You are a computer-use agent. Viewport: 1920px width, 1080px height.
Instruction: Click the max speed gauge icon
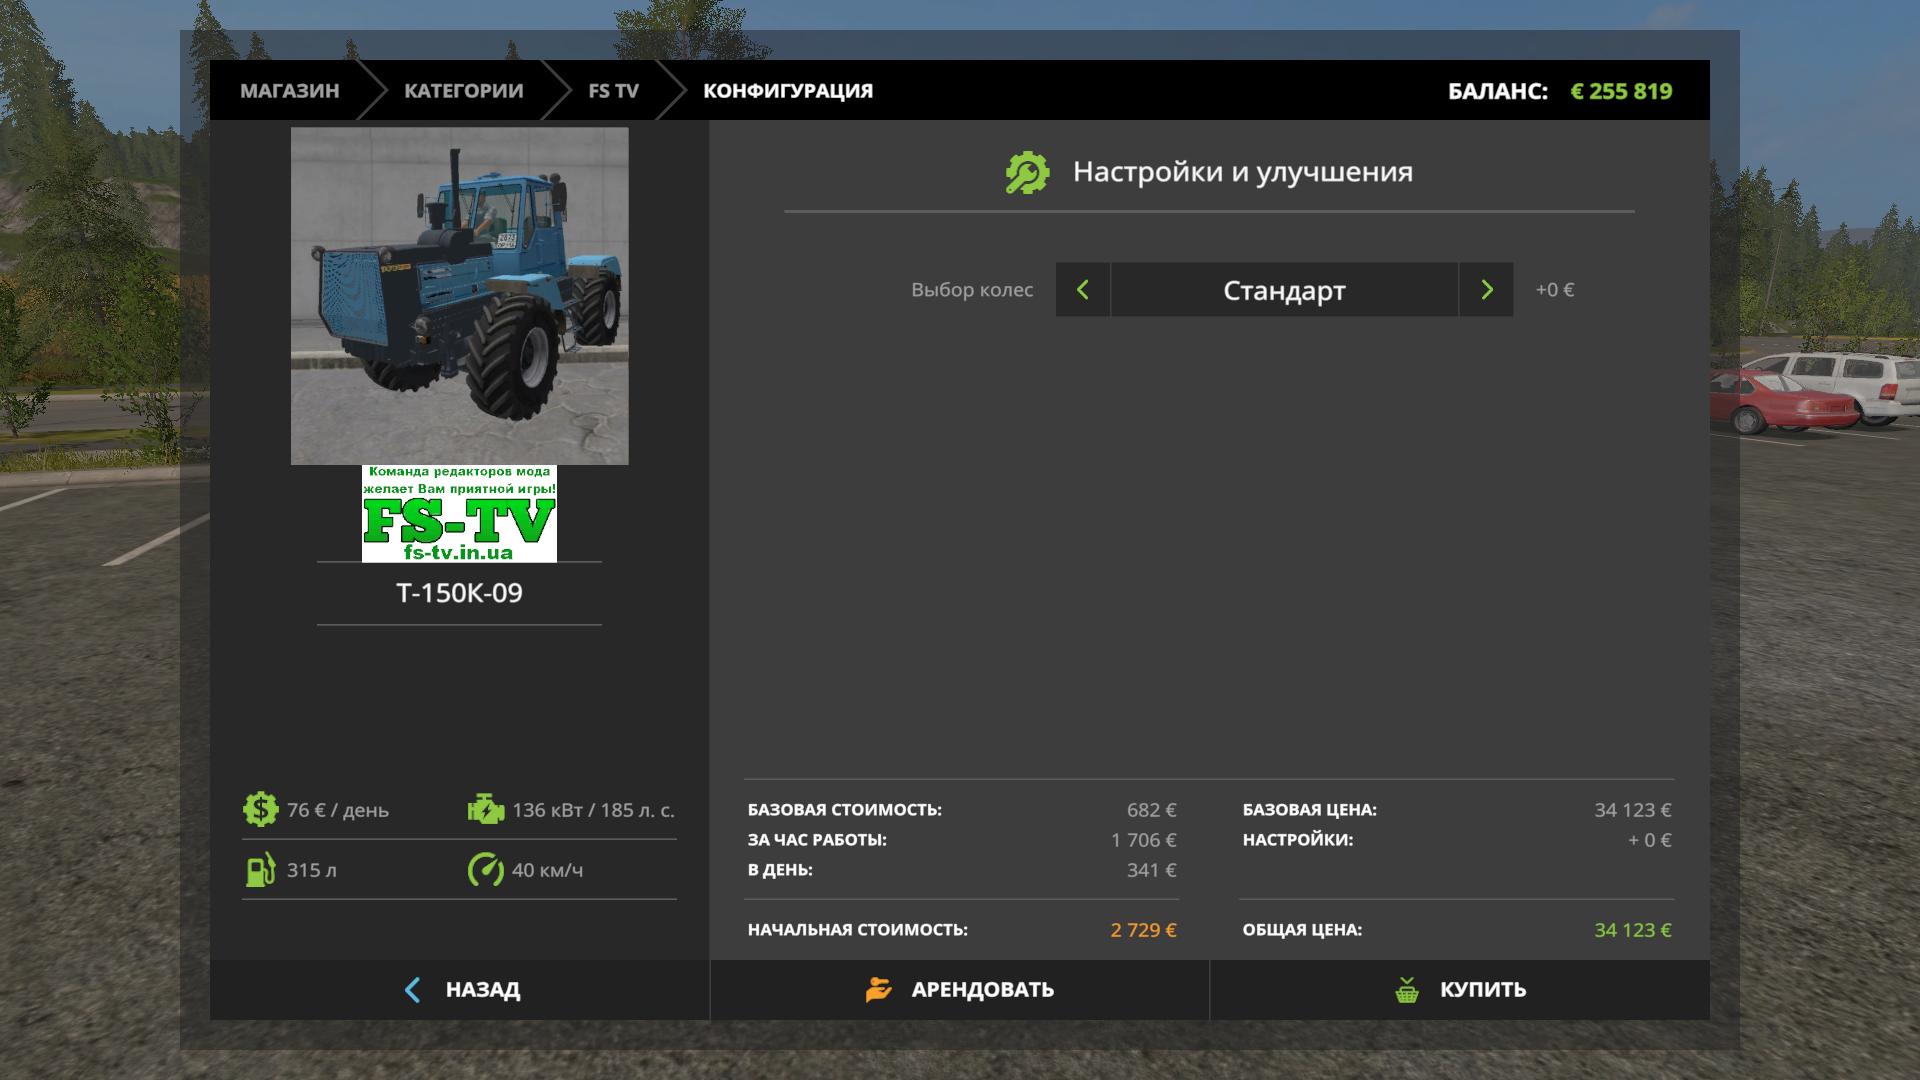click(x=486, y=869)
